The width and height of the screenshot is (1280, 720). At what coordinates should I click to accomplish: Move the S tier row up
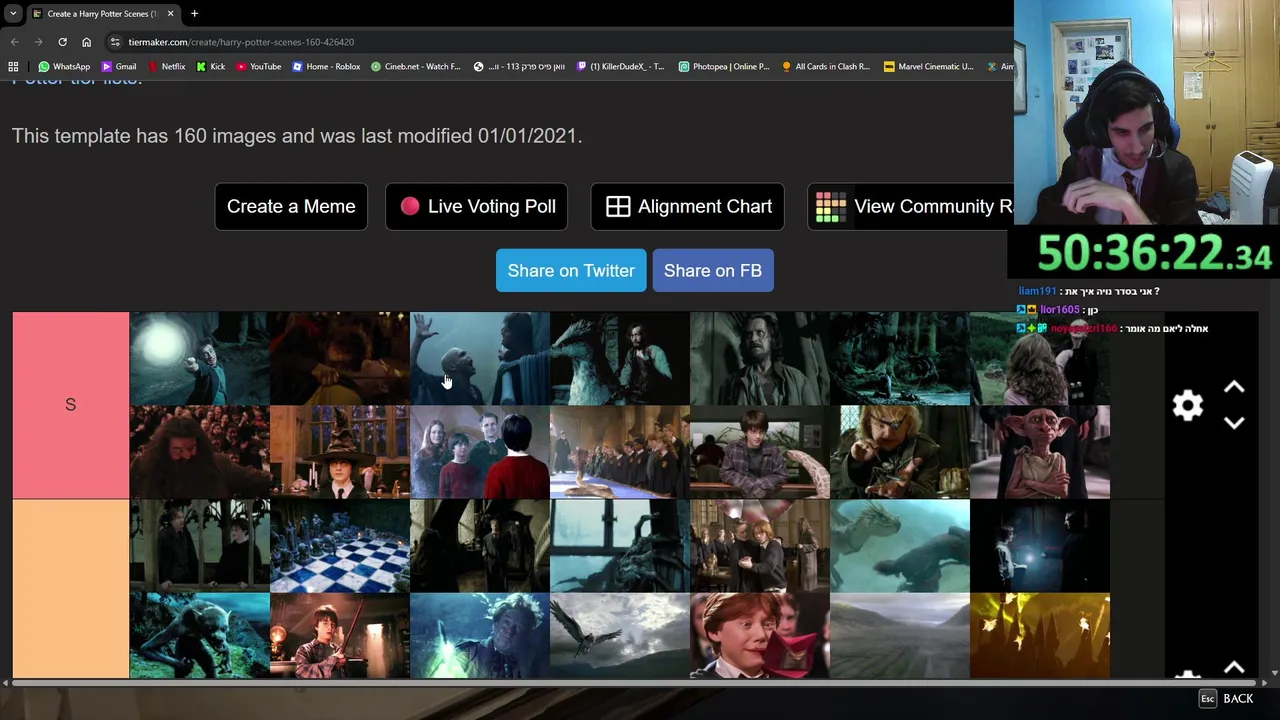(1234, 388)
